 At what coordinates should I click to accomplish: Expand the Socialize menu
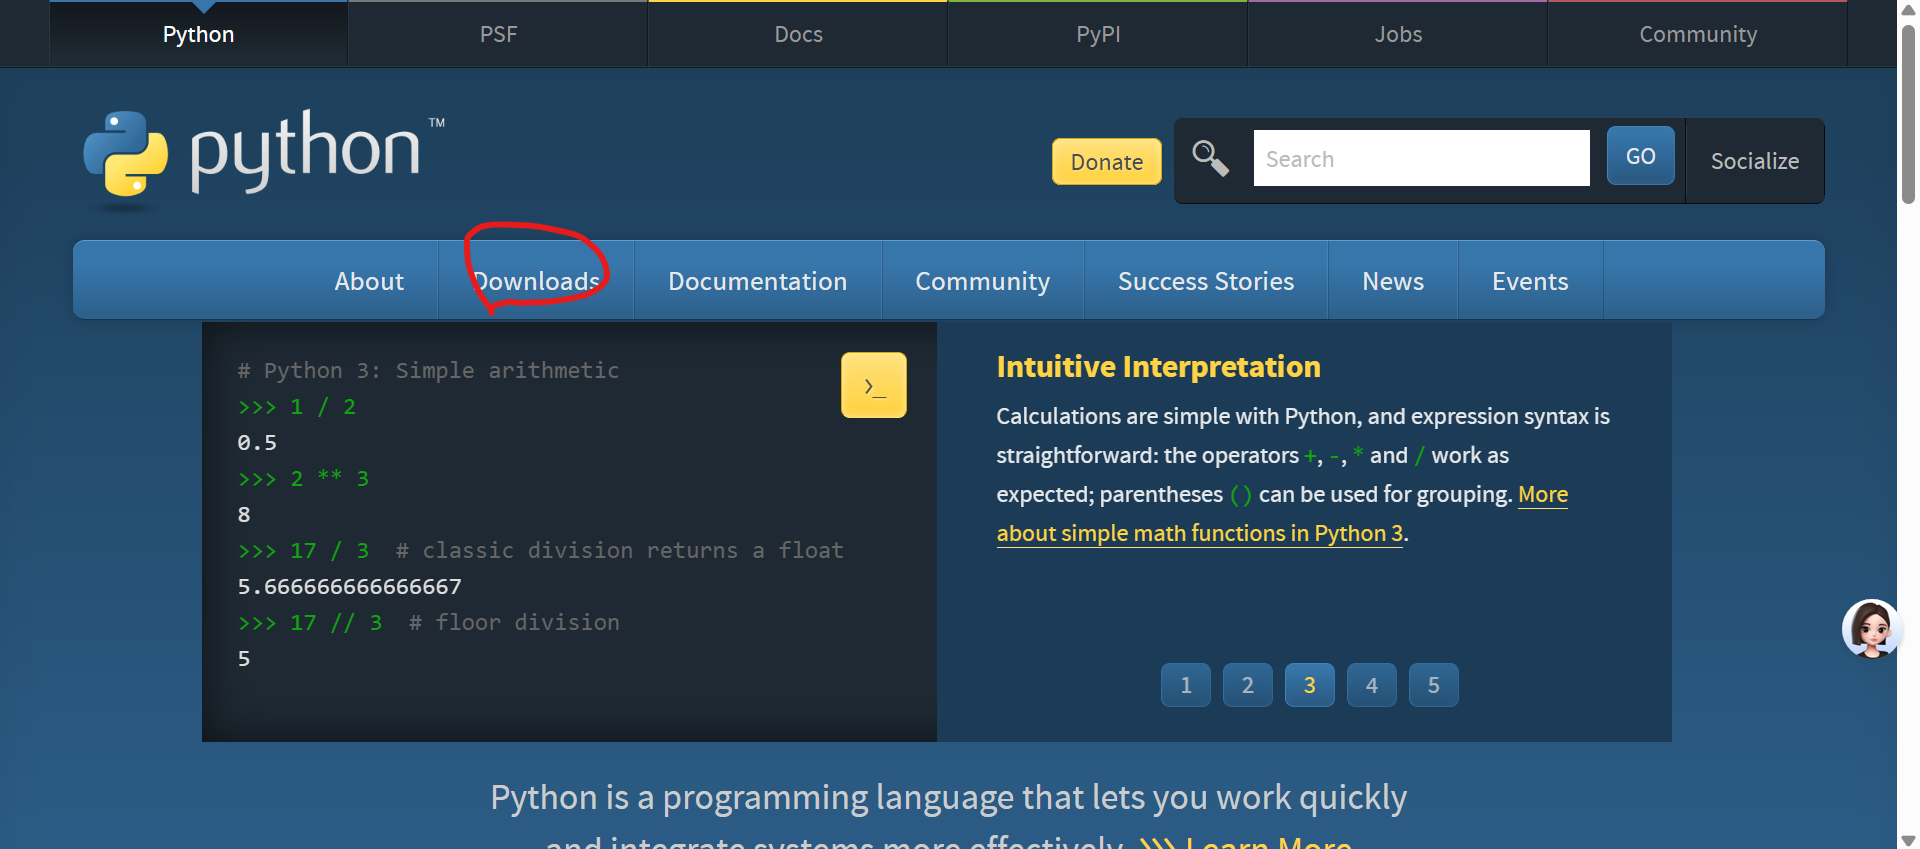point(1755,161)
